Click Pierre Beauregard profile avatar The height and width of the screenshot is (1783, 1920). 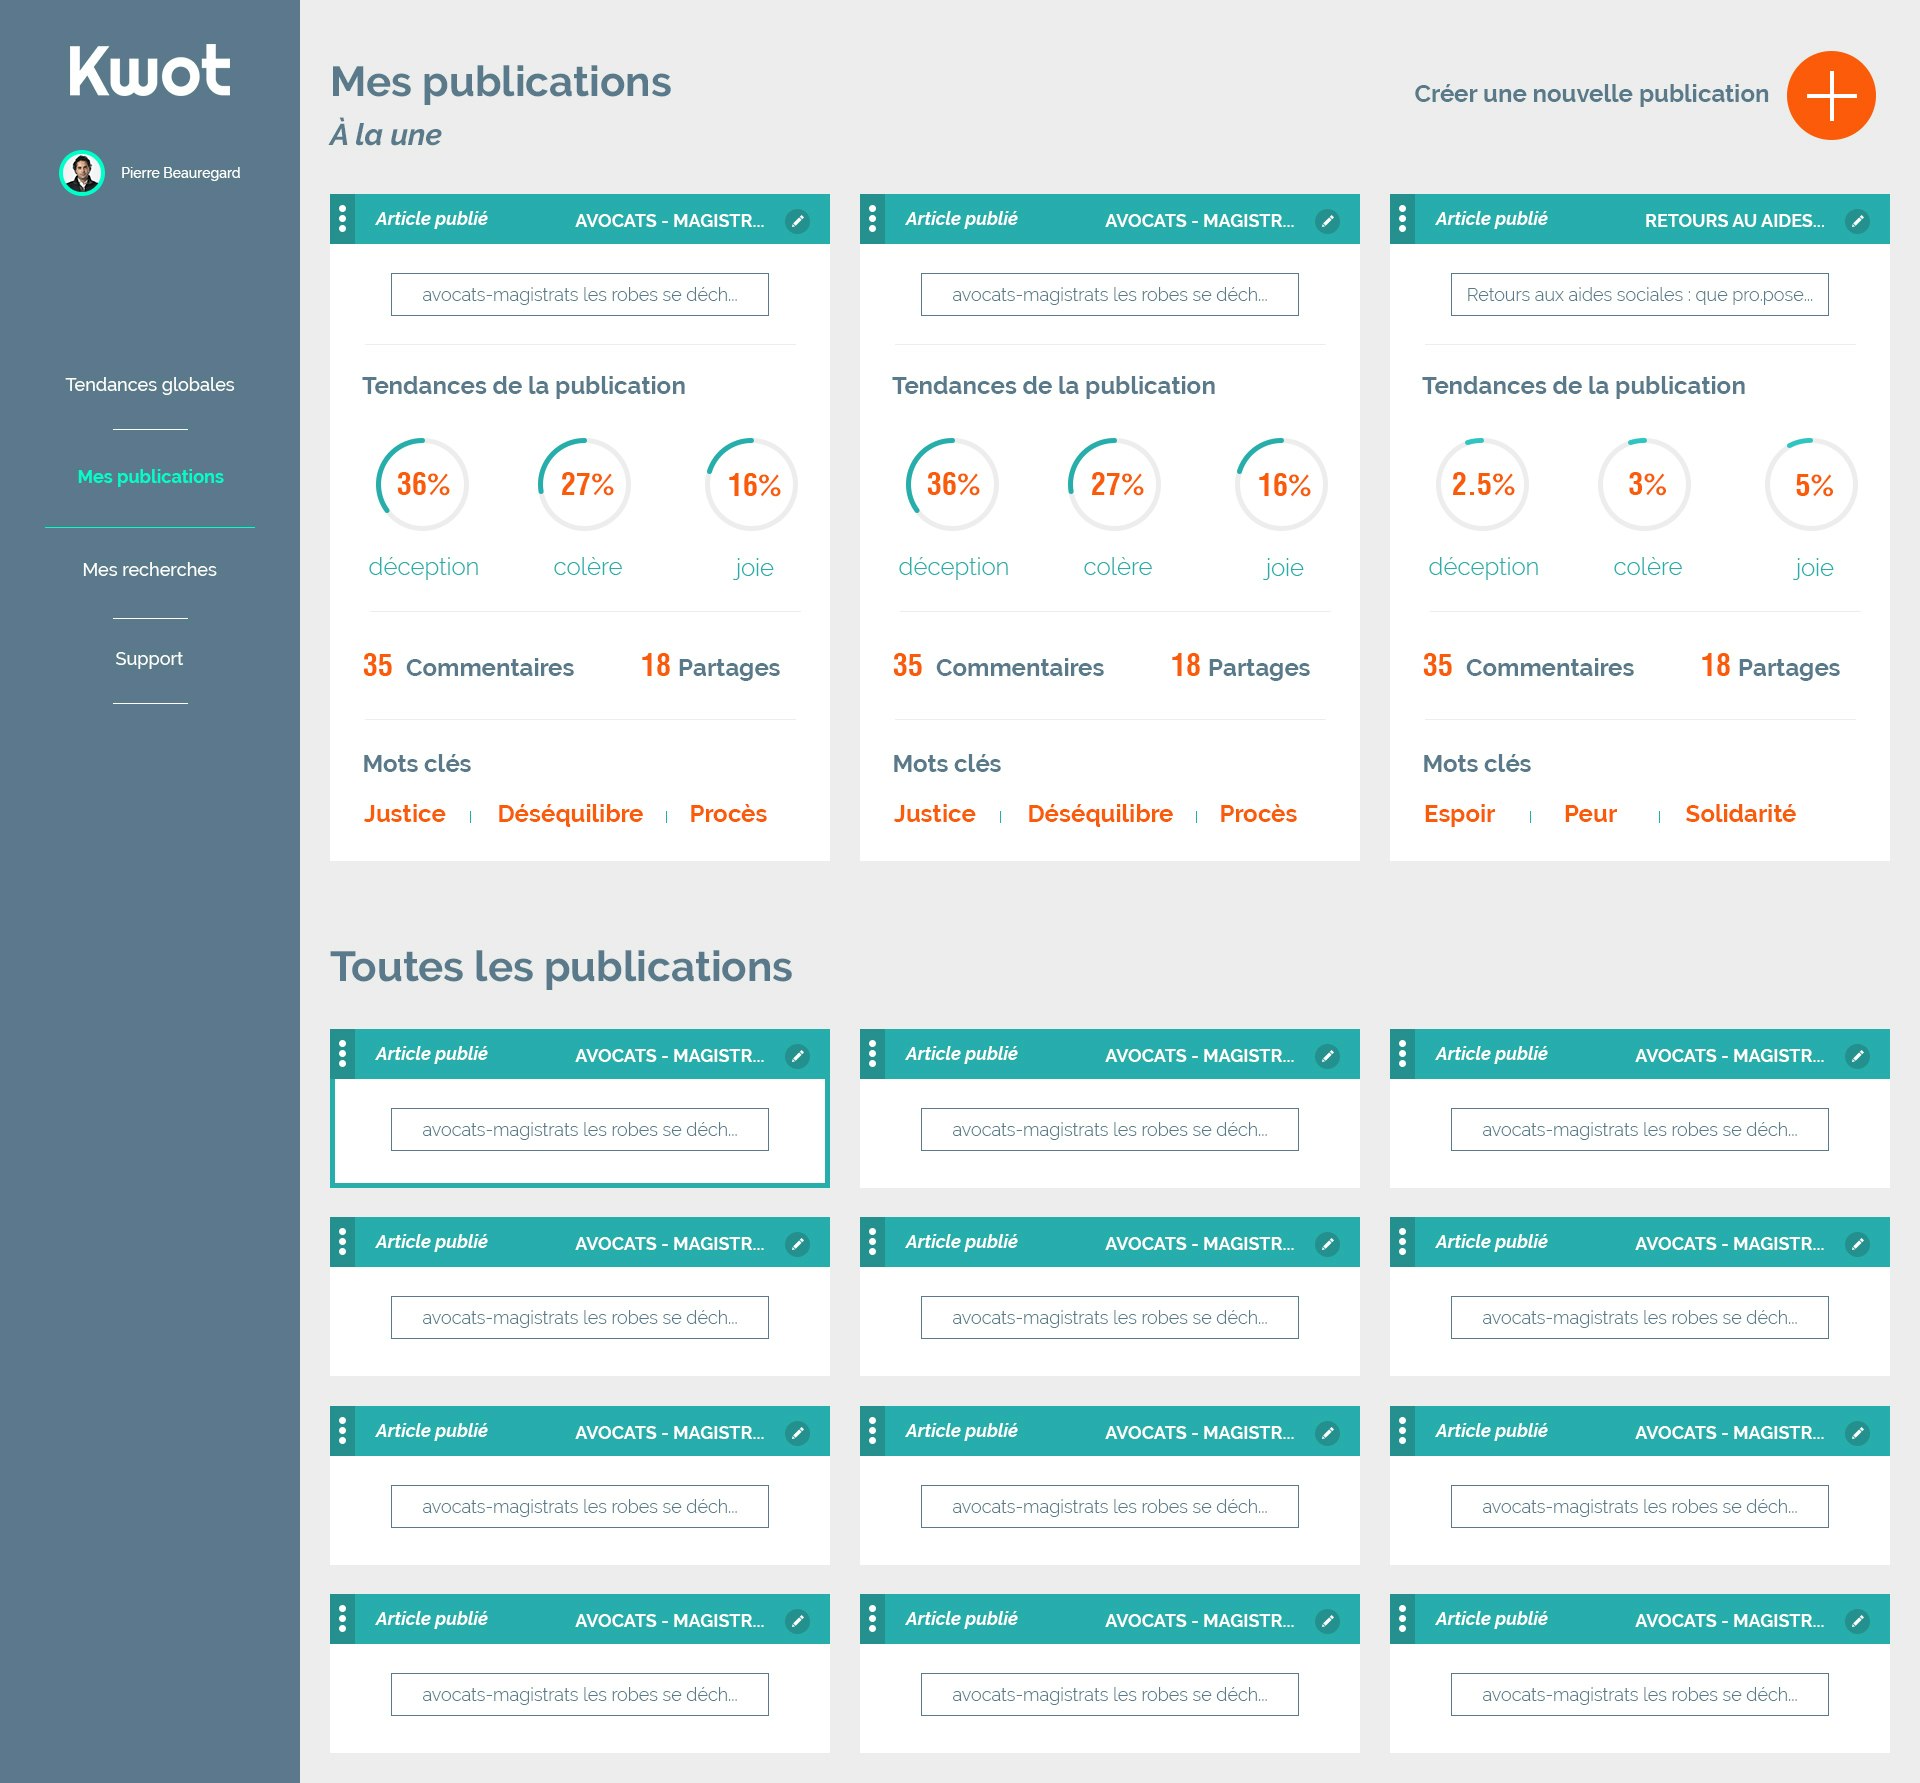click(82, 173)
